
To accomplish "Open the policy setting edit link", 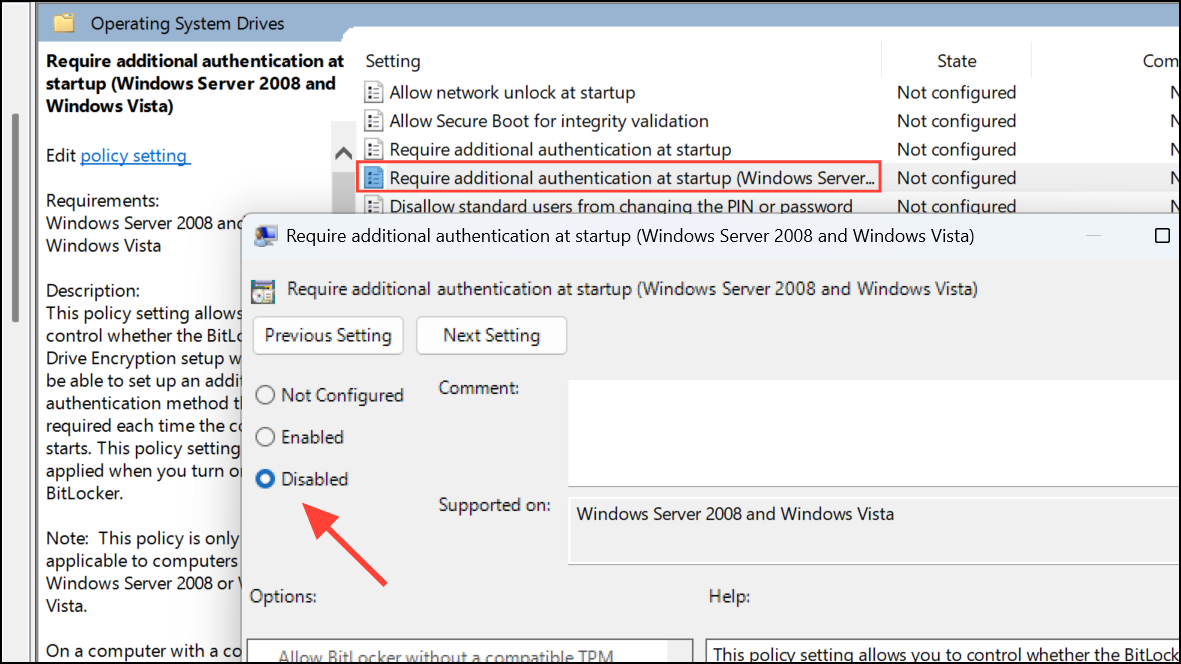I will [x=135, y=156].
